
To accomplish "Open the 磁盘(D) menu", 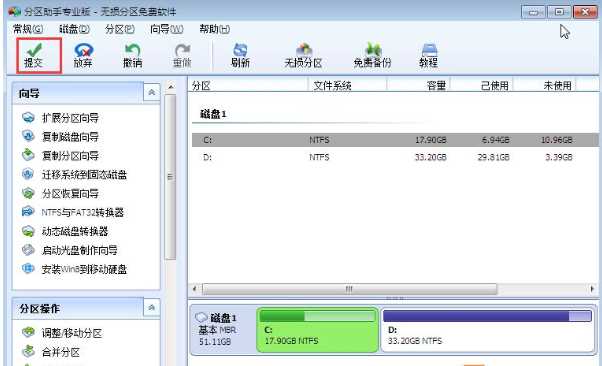I will 74,29.
